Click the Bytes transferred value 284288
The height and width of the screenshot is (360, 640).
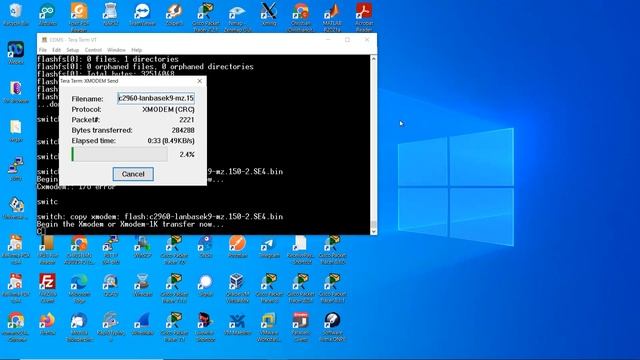183,130
